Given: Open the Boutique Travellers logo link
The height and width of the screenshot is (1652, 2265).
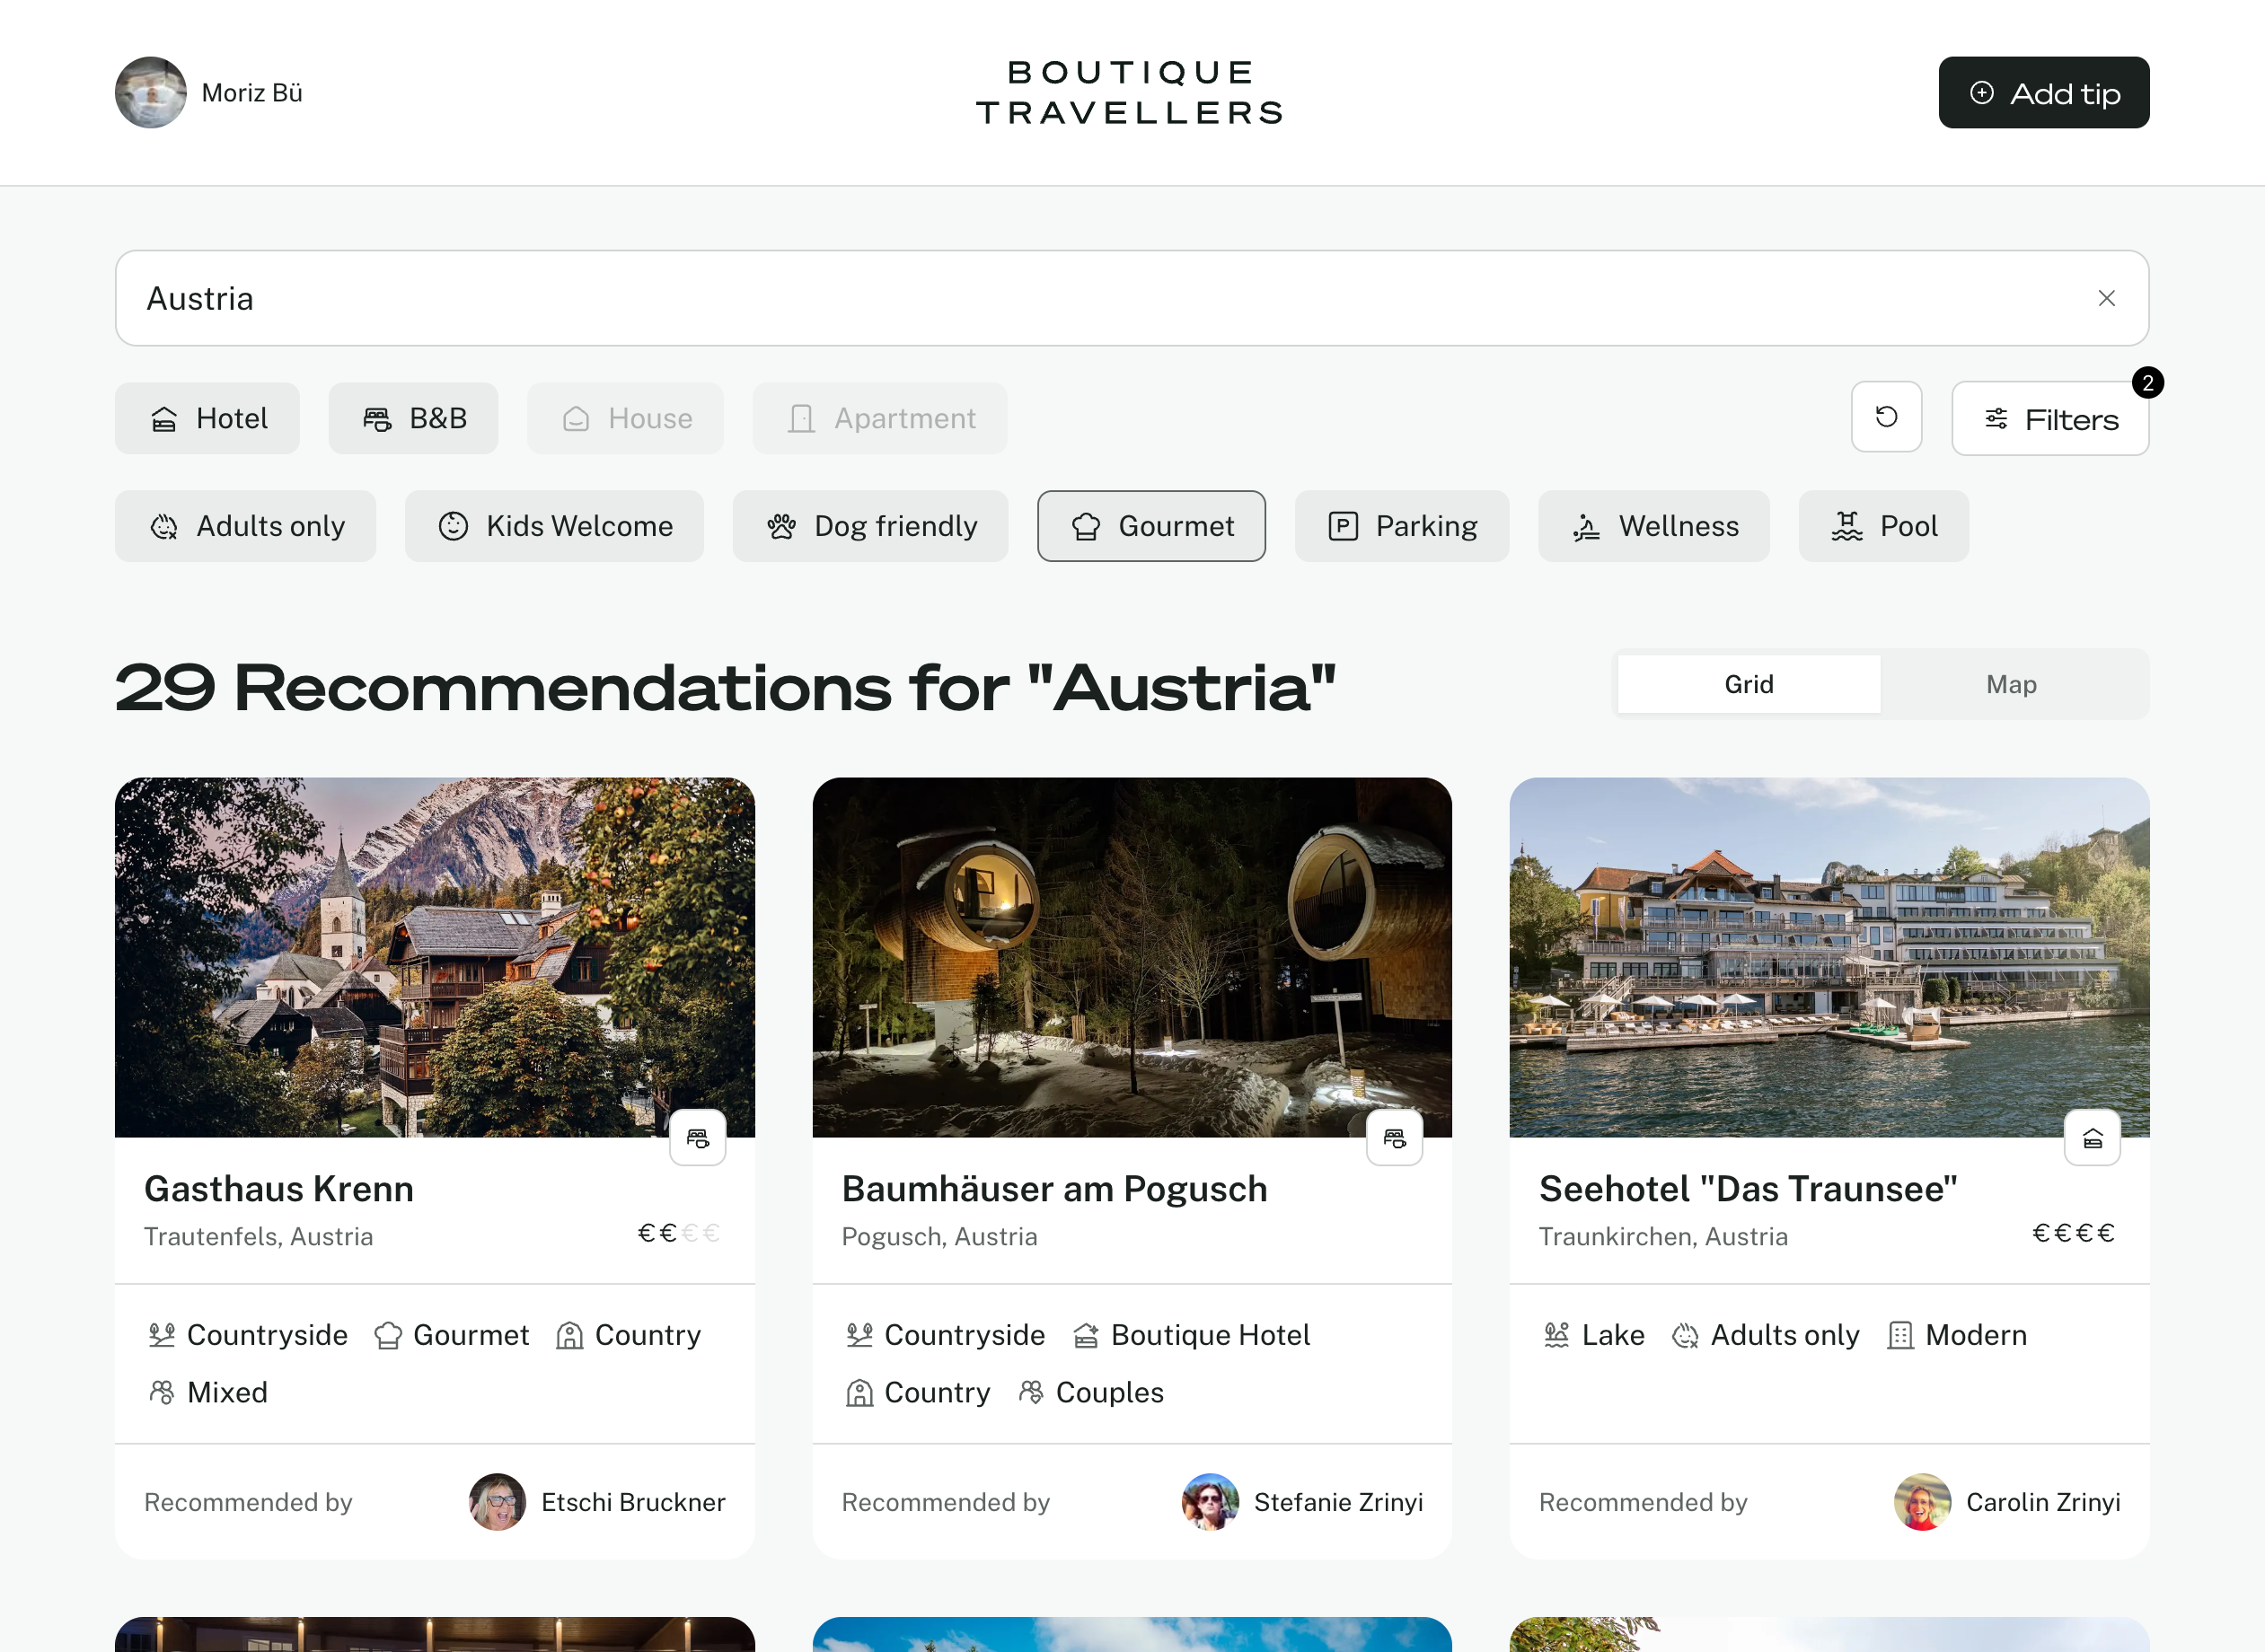Looking at the screenshot, I should click(1131, 92).
